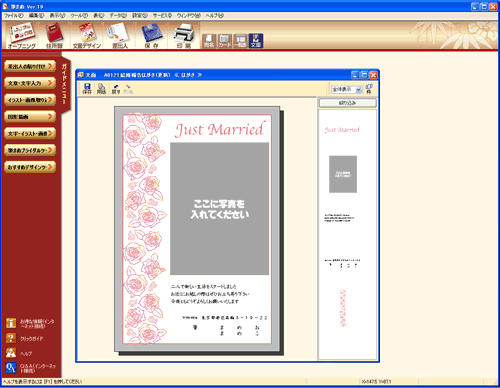Click the ここに写真を入れてください photo placeholder
The height and width of the screenshot is (388, 500).
coord(219,209)
